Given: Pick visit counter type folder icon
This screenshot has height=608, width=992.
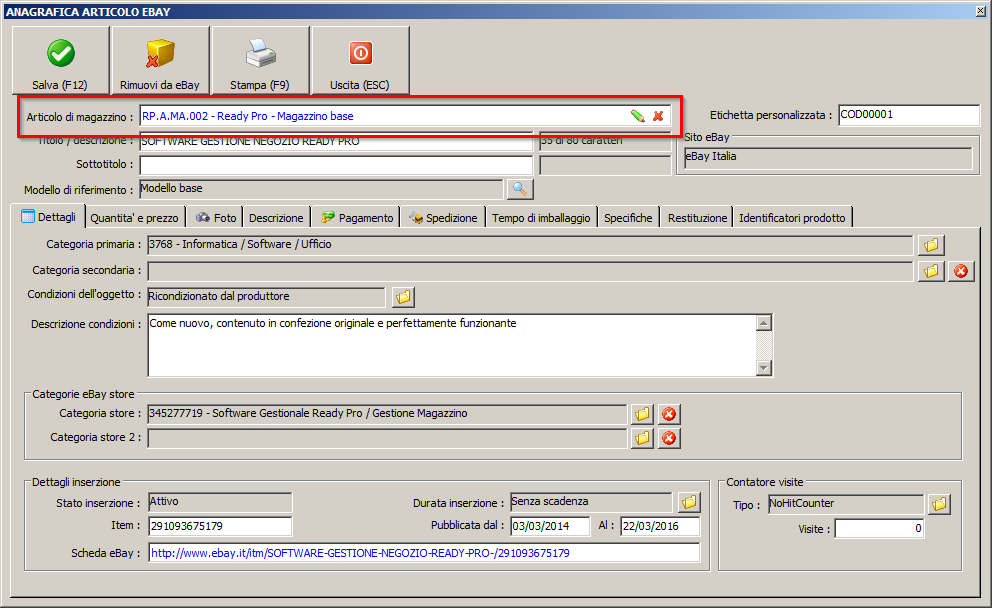Looking at the screenshot, I should pos(939,504).
